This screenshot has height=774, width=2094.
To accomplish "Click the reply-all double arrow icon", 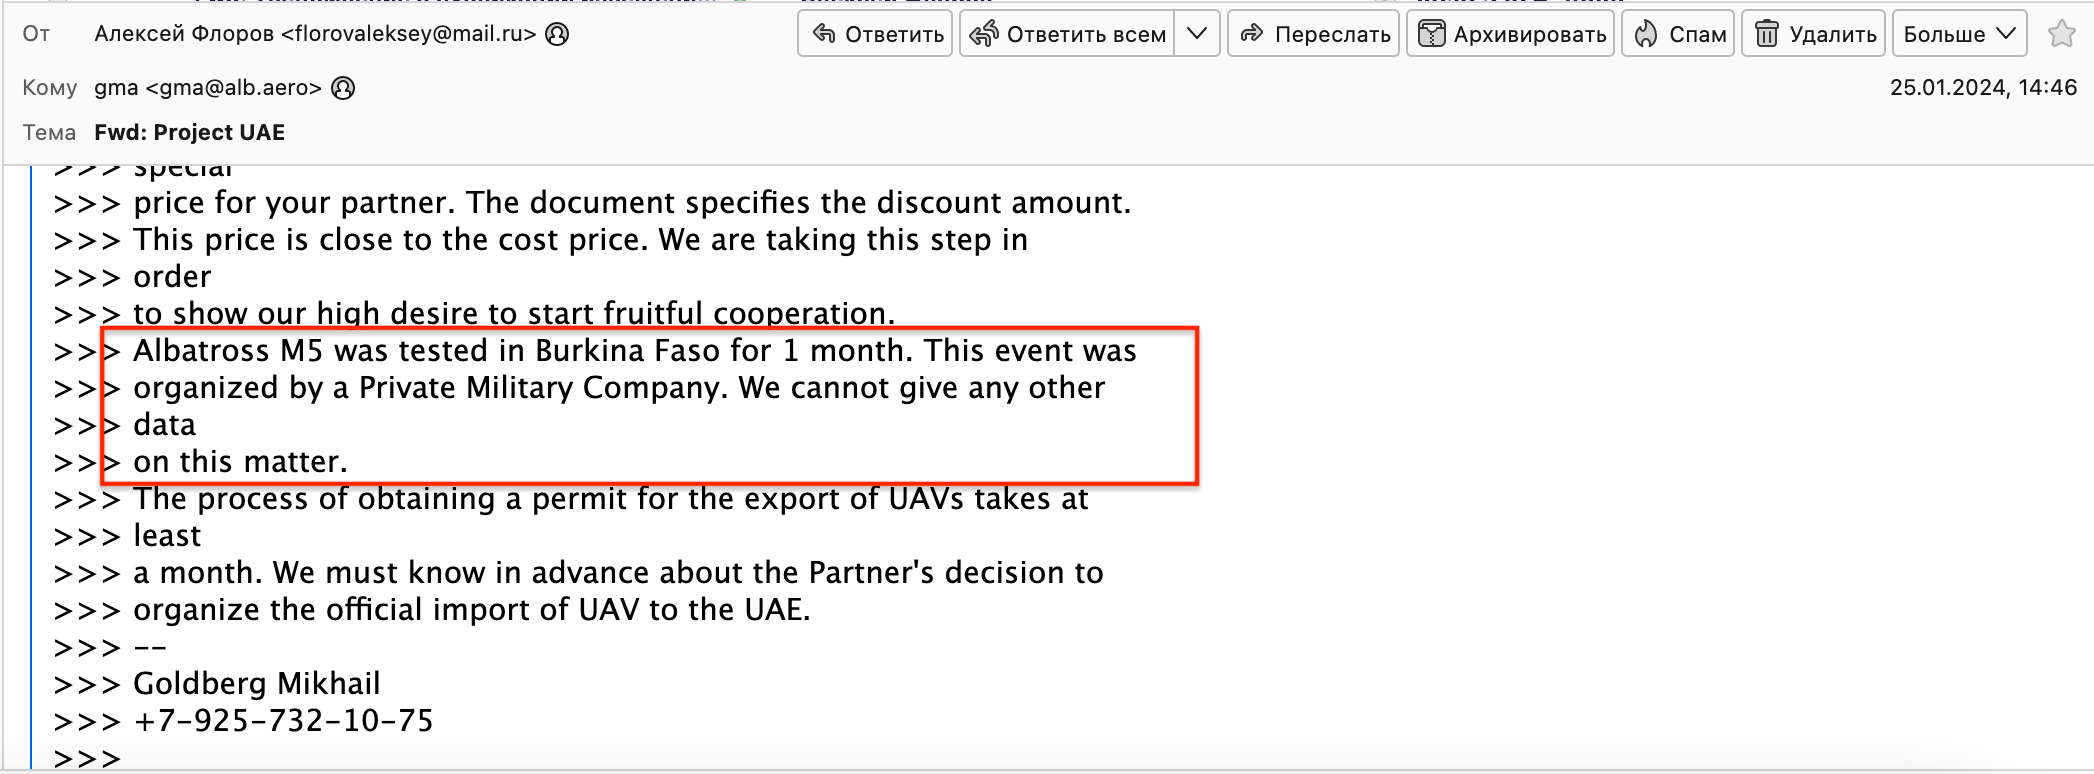I will [x=984, y=34].
